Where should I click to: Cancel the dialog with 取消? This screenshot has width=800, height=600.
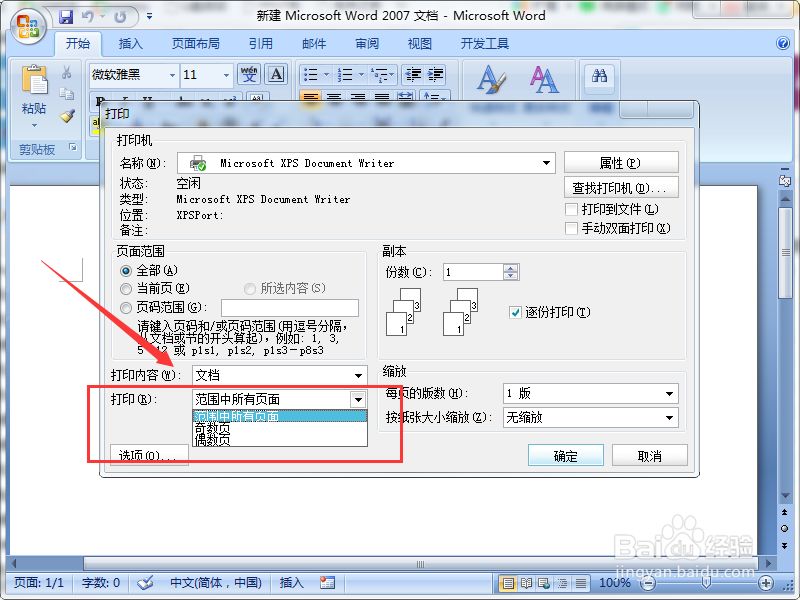[x=649, y=455]
